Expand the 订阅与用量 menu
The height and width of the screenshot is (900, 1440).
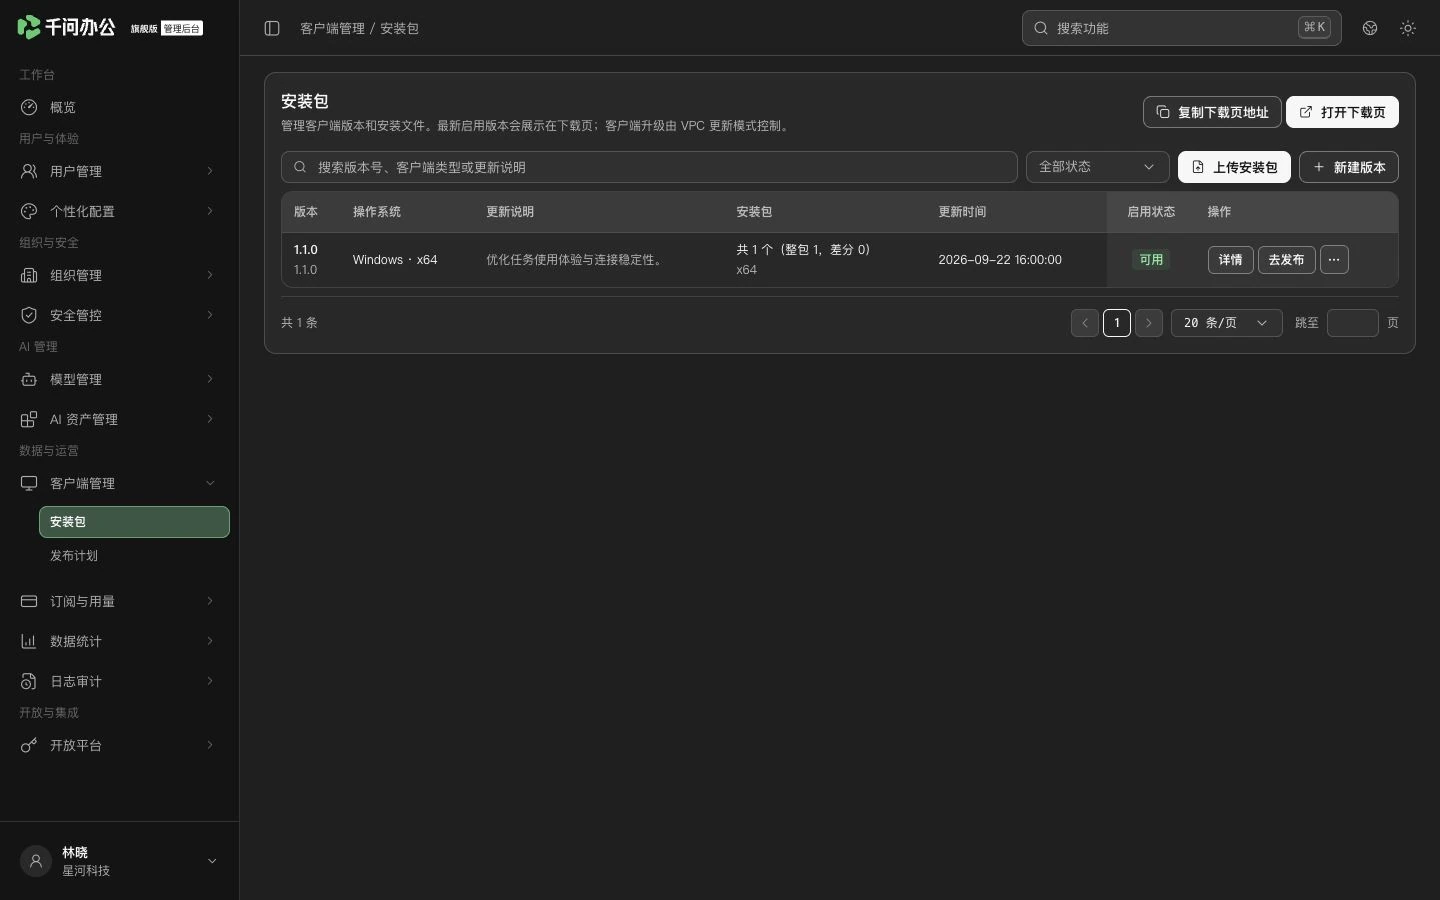click(x=120, y=601)
